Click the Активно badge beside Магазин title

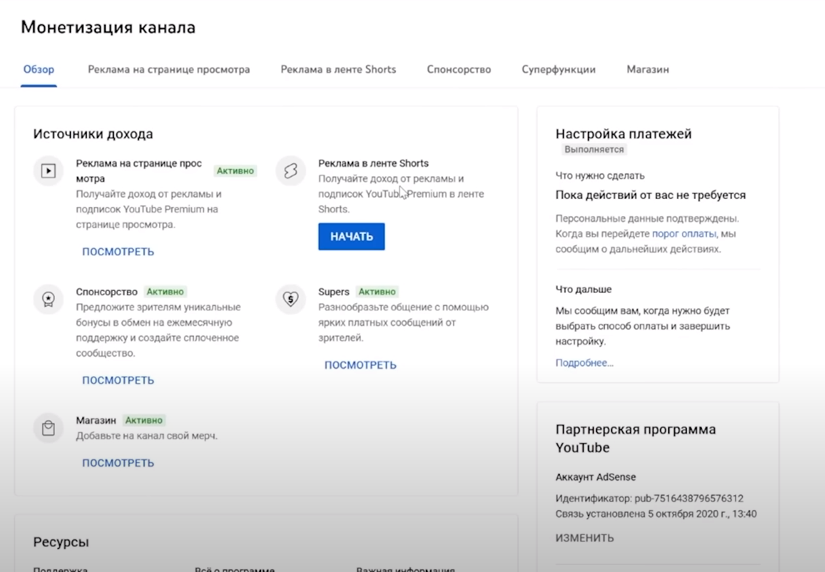point(144,420)
